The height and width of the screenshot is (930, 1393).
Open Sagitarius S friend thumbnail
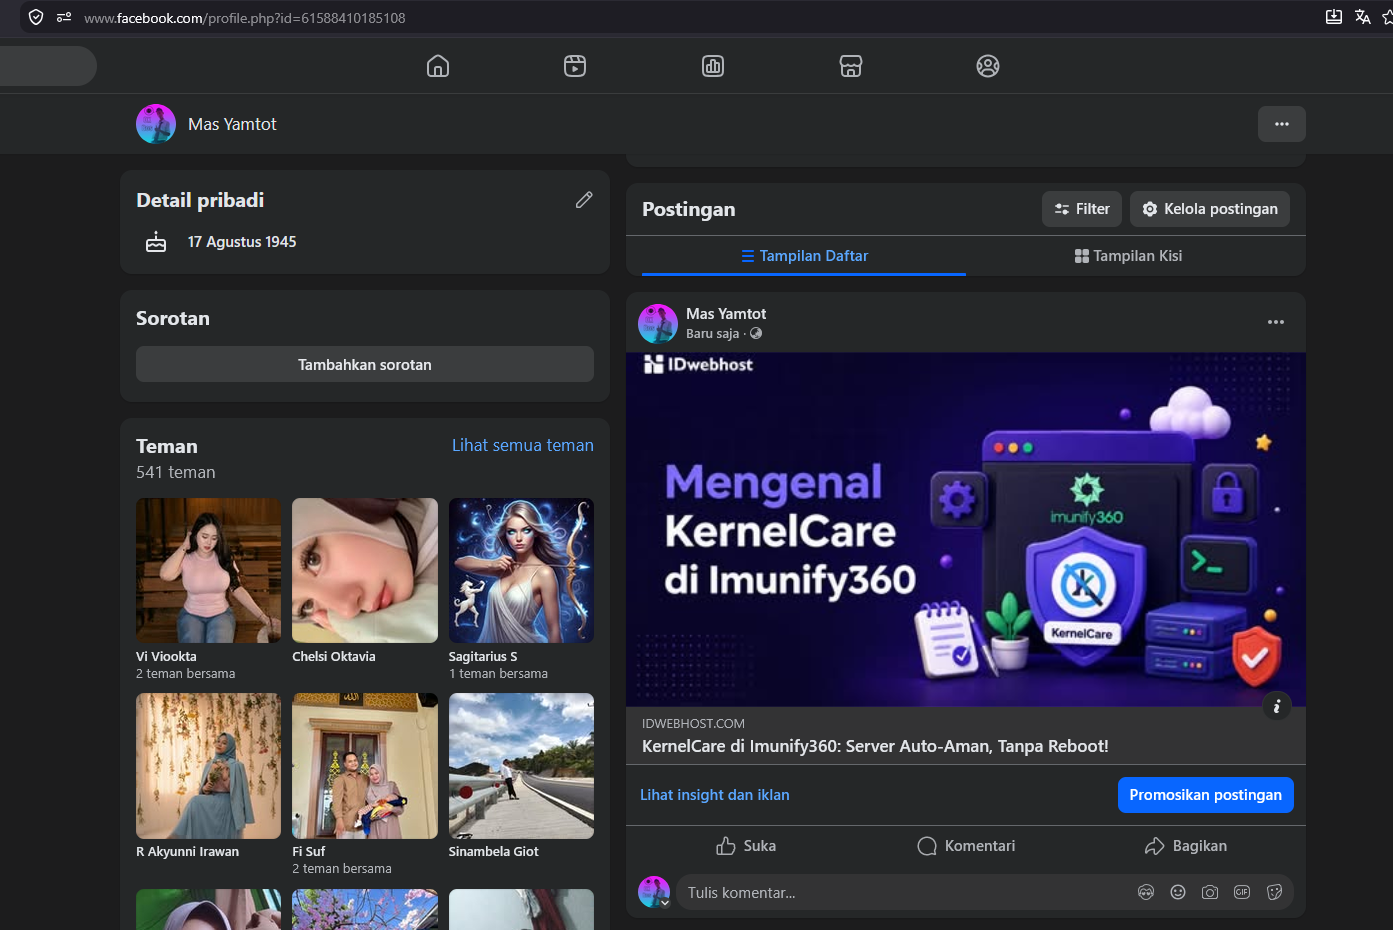pyautogui.click(x=521, y=571)
